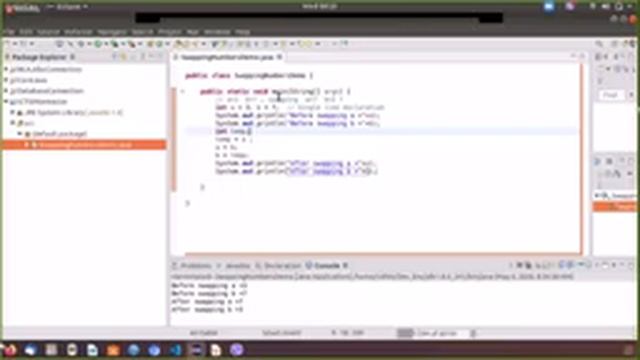
Task: Open the Window menu
Action: pos(217,32)
